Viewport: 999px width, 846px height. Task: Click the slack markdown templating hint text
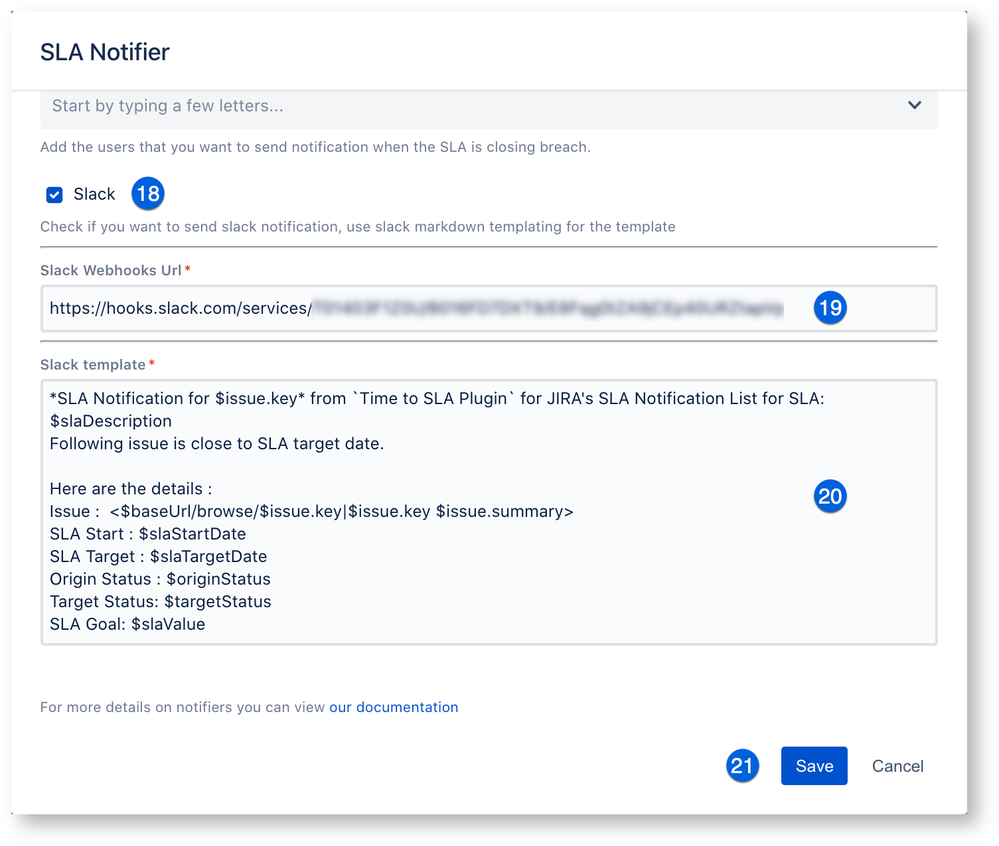[357, 227]
